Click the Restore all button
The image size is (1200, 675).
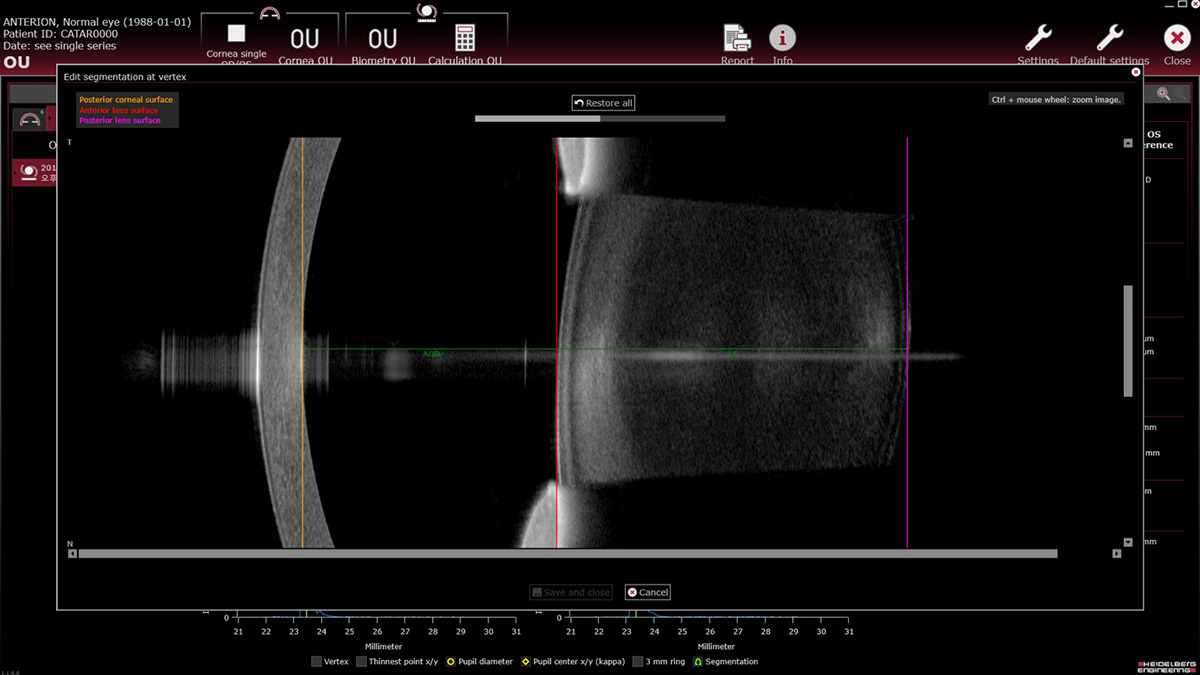(603, 103)
